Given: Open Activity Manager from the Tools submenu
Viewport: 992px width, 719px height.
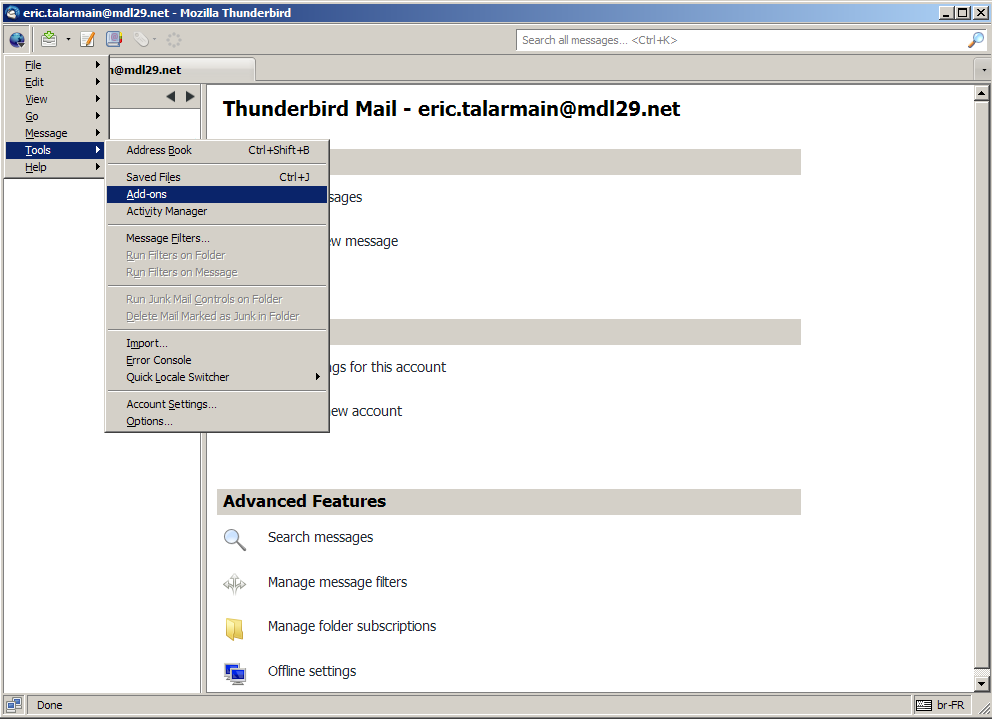Looking at the screenshot, I should (217, 211).
